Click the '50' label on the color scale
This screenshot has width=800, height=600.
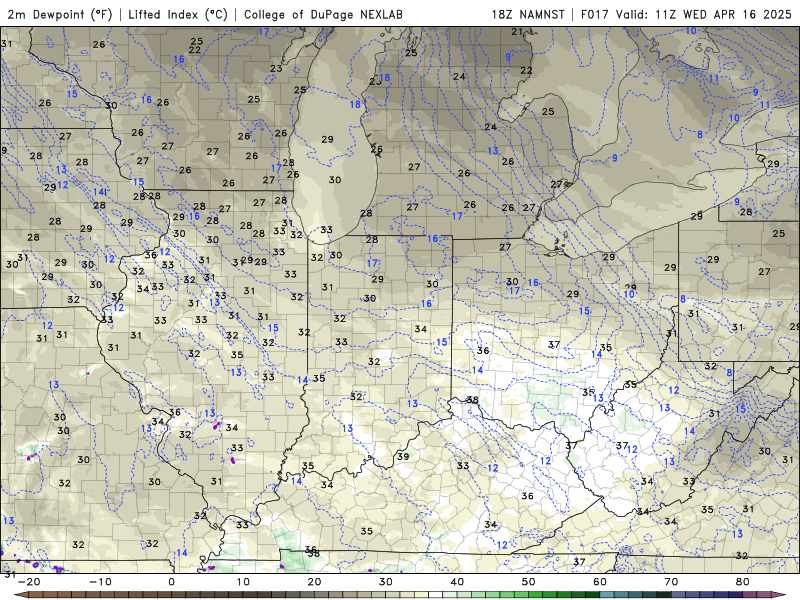coord(529,582)
